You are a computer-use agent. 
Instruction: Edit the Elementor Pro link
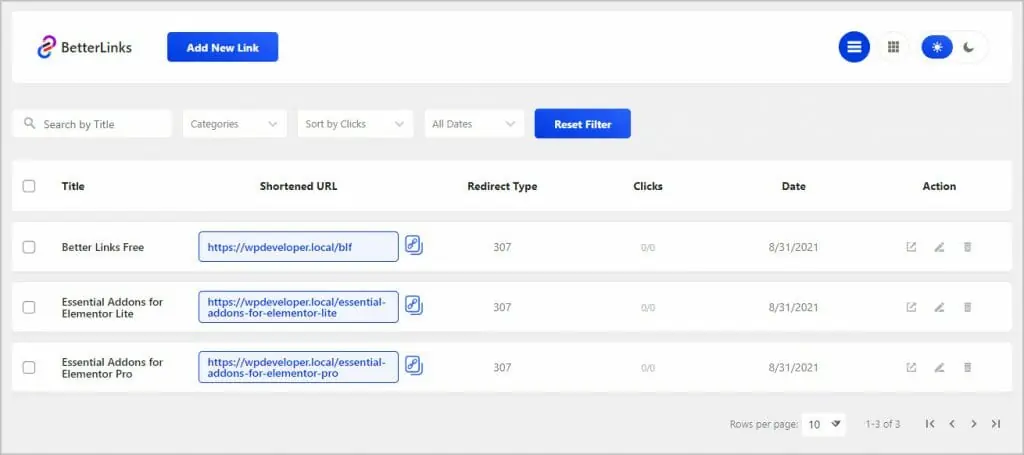939,368
